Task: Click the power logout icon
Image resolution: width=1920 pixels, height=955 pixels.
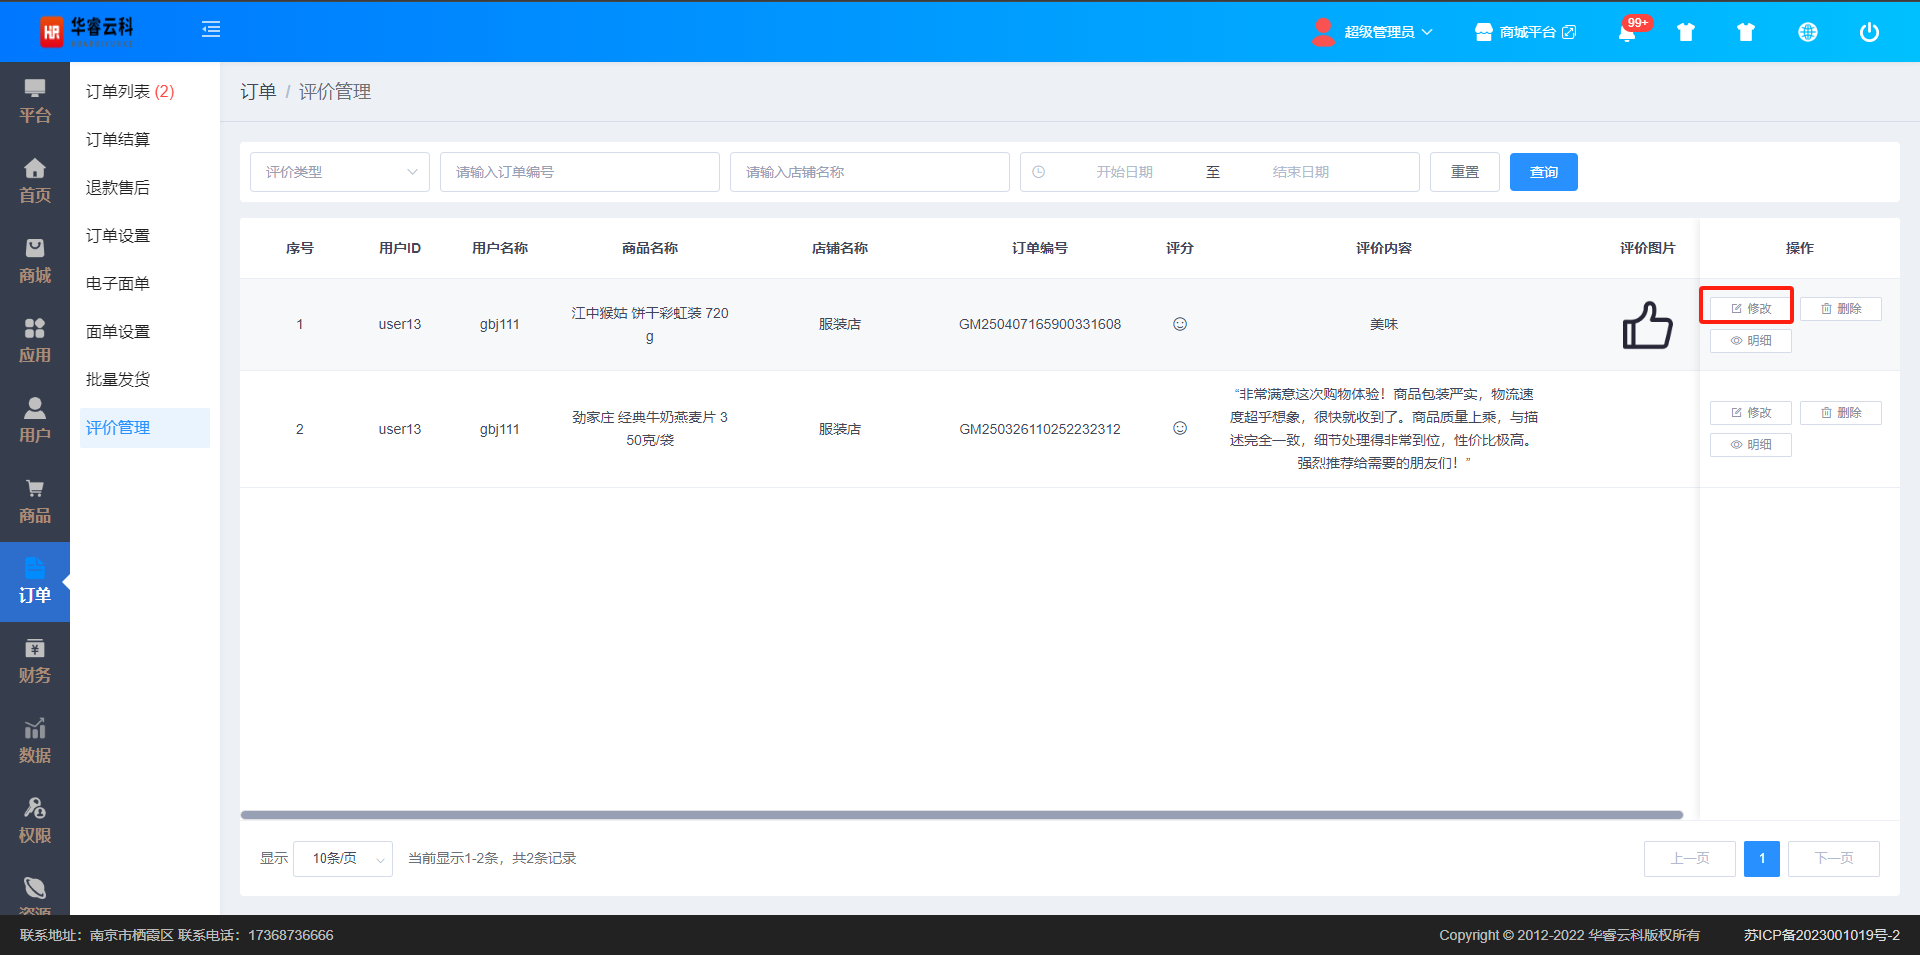Action: pyautogui.click(x=1868, y=32)
